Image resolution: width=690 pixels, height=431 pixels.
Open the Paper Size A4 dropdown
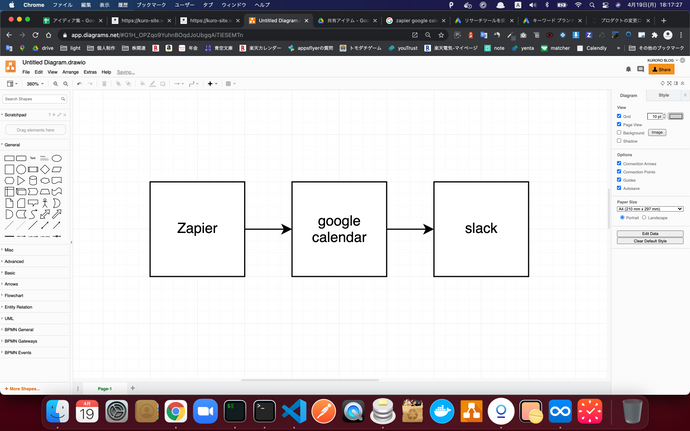click(650, 209)
